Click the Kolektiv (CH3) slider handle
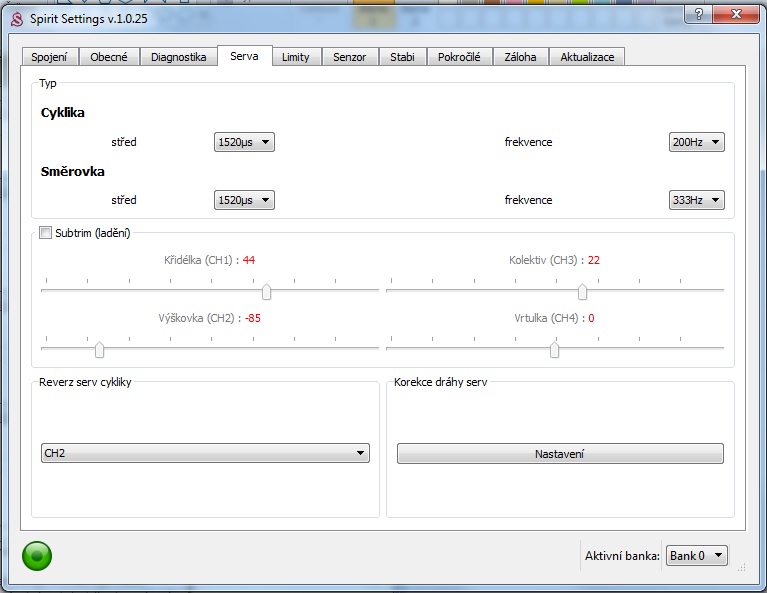 (582, 291)
